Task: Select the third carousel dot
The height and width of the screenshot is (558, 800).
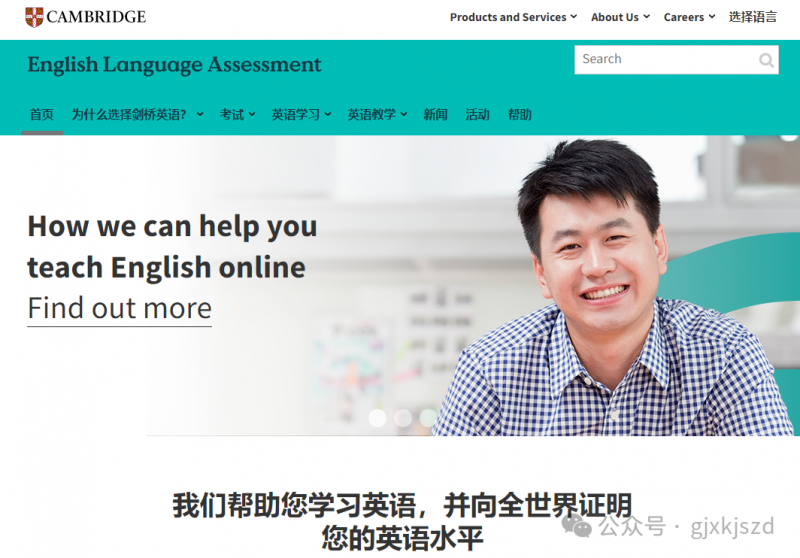Action: click(x=428, y=418)
